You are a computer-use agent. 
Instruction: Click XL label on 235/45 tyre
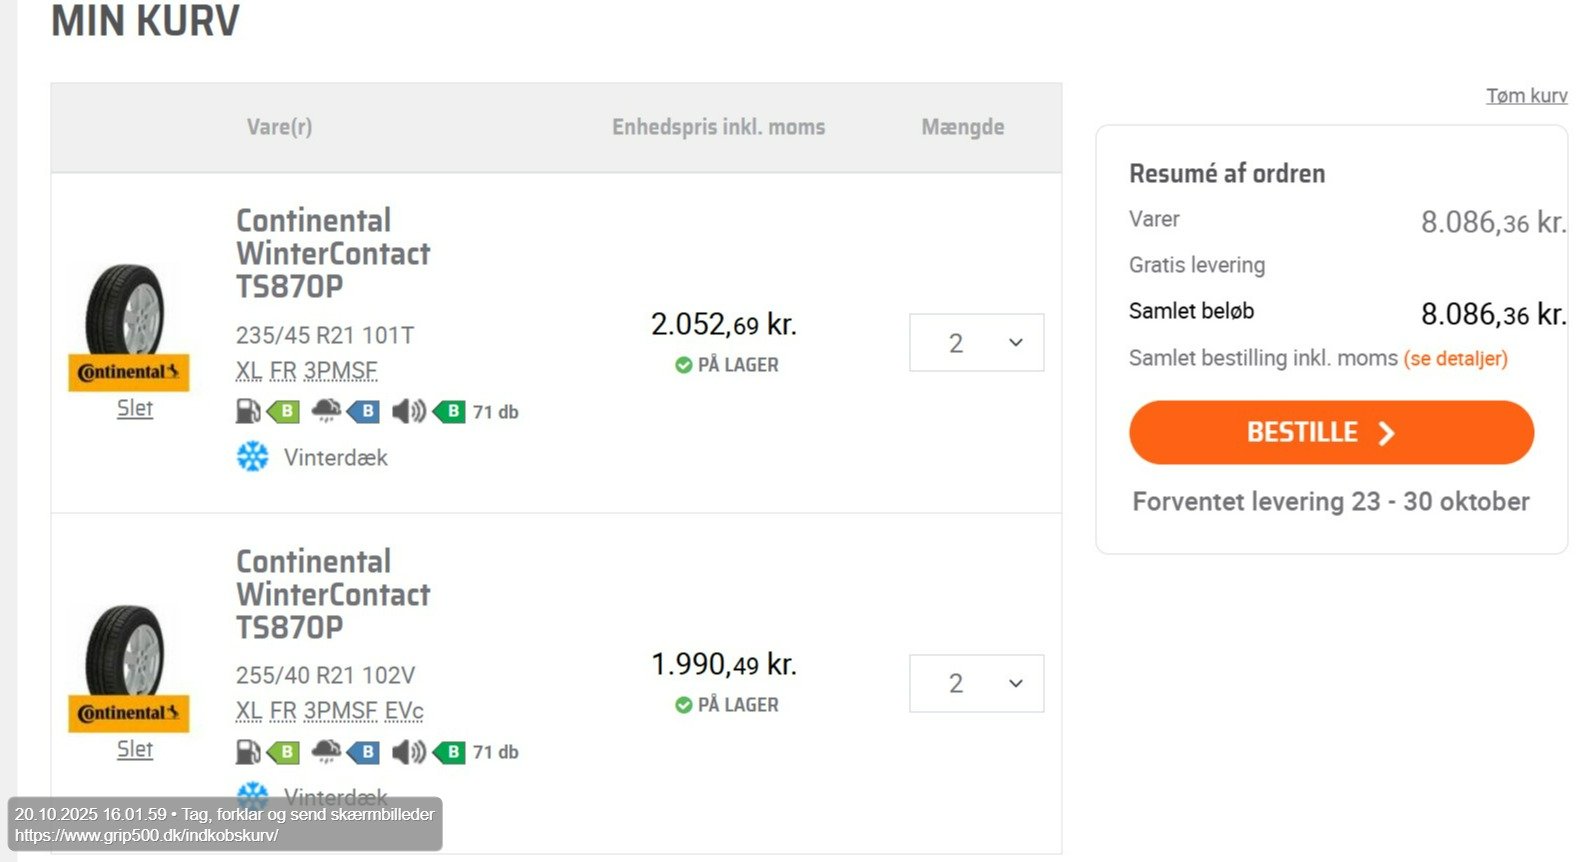[x=249, y=371]
